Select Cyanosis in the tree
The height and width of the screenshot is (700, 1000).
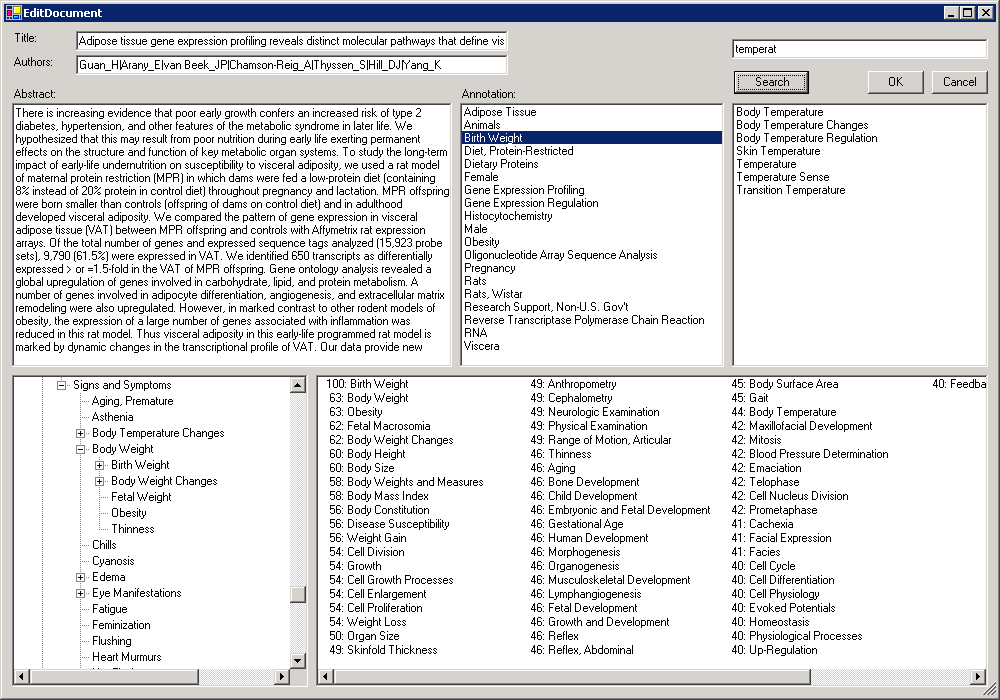(x=113, y=561)
